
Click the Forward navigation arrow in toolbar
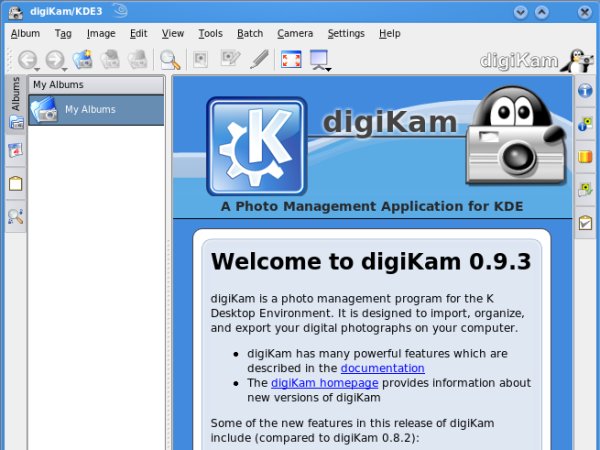[x=54, y=60]
